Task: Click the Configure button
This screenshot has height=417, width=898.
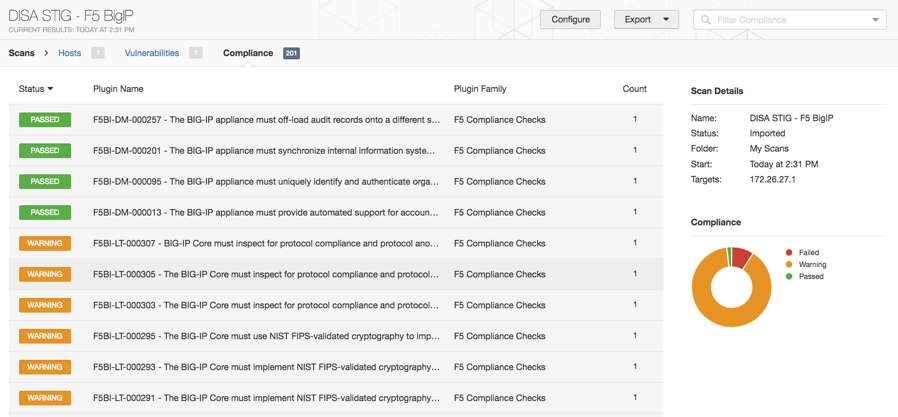Action: pos(570,19)
